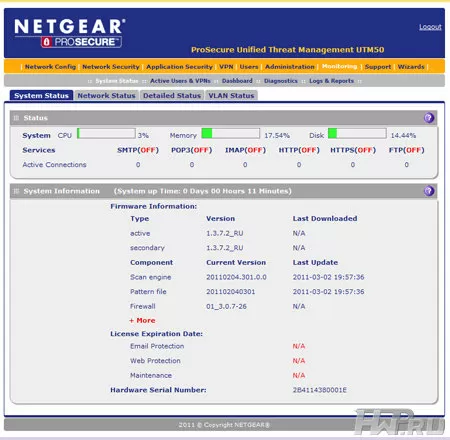The height and width of the screenshot is (440, 450).
Task: Click the NETGEAR ProSecure logo
Action: [x=70, y=33]
